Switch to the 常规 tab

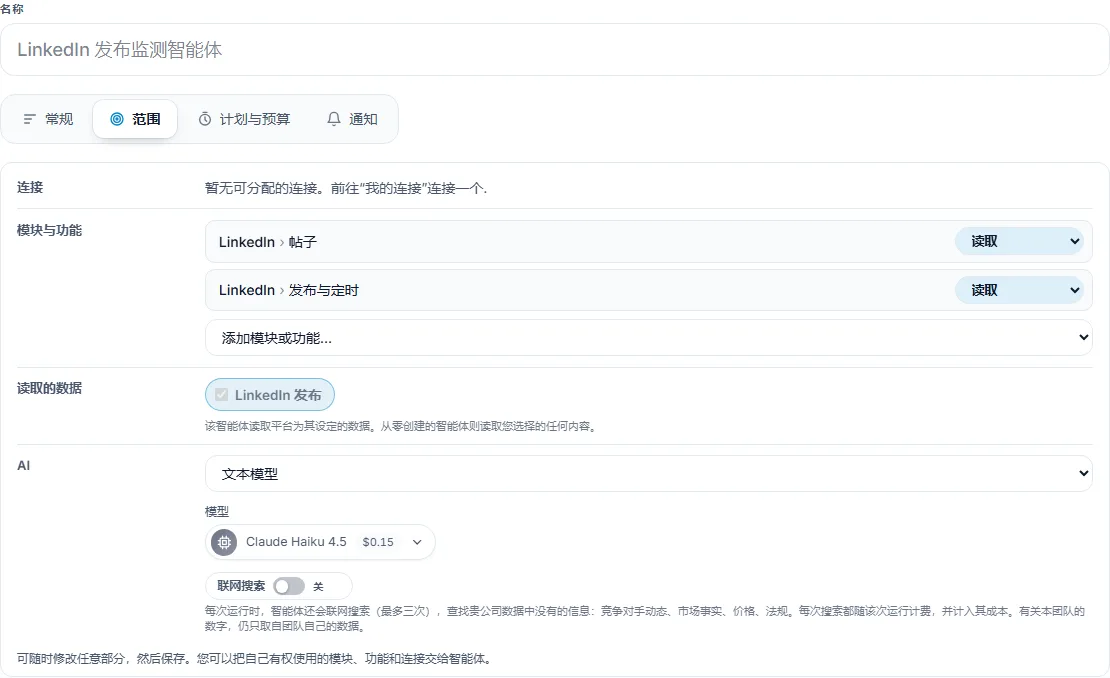[x=49, y=119]
